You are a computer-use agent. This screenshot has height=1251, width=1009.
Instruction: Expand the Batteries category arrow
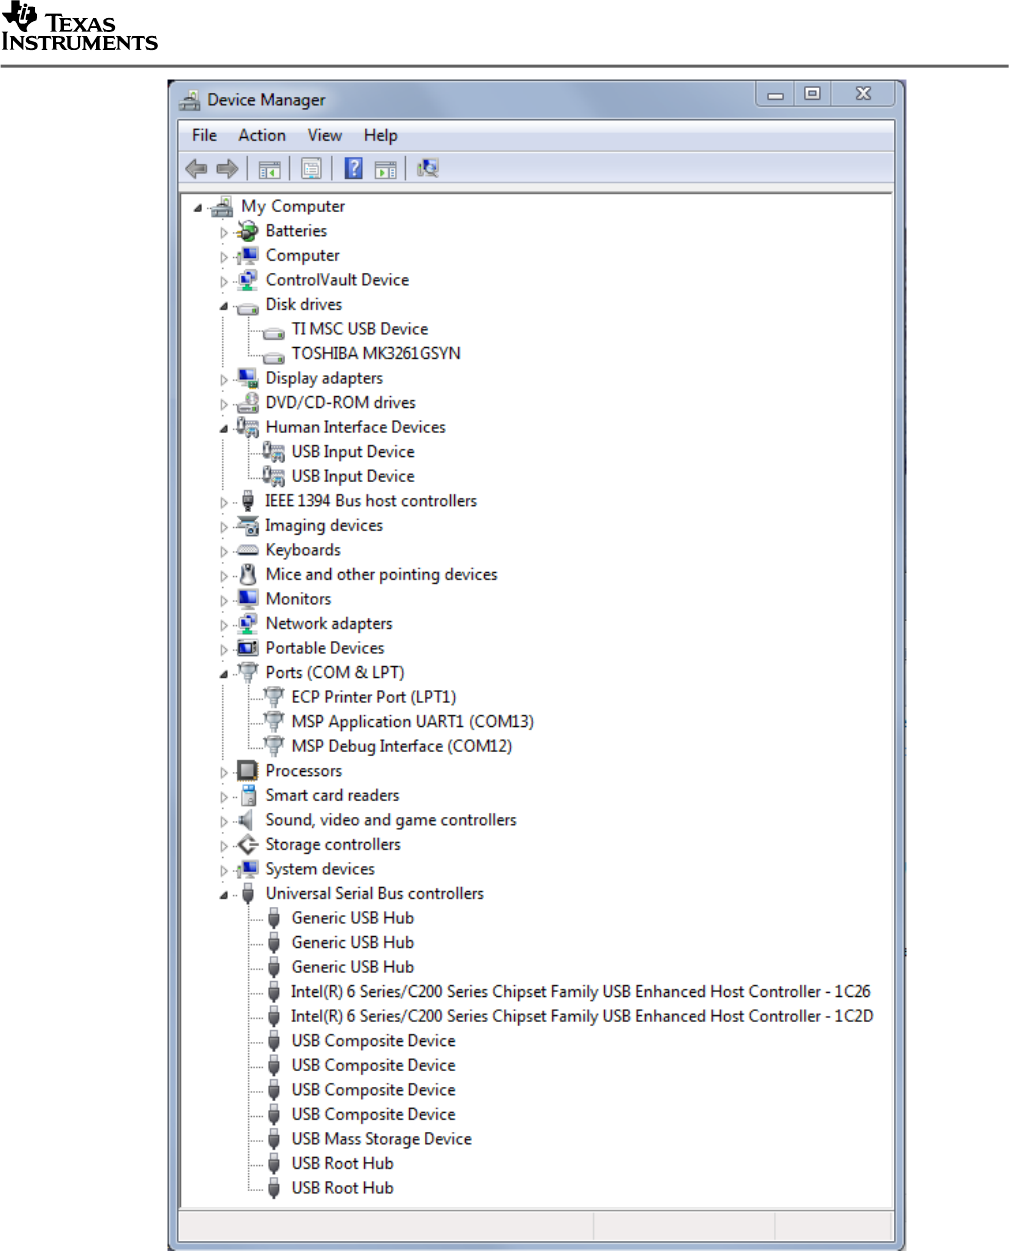point(224,232)
